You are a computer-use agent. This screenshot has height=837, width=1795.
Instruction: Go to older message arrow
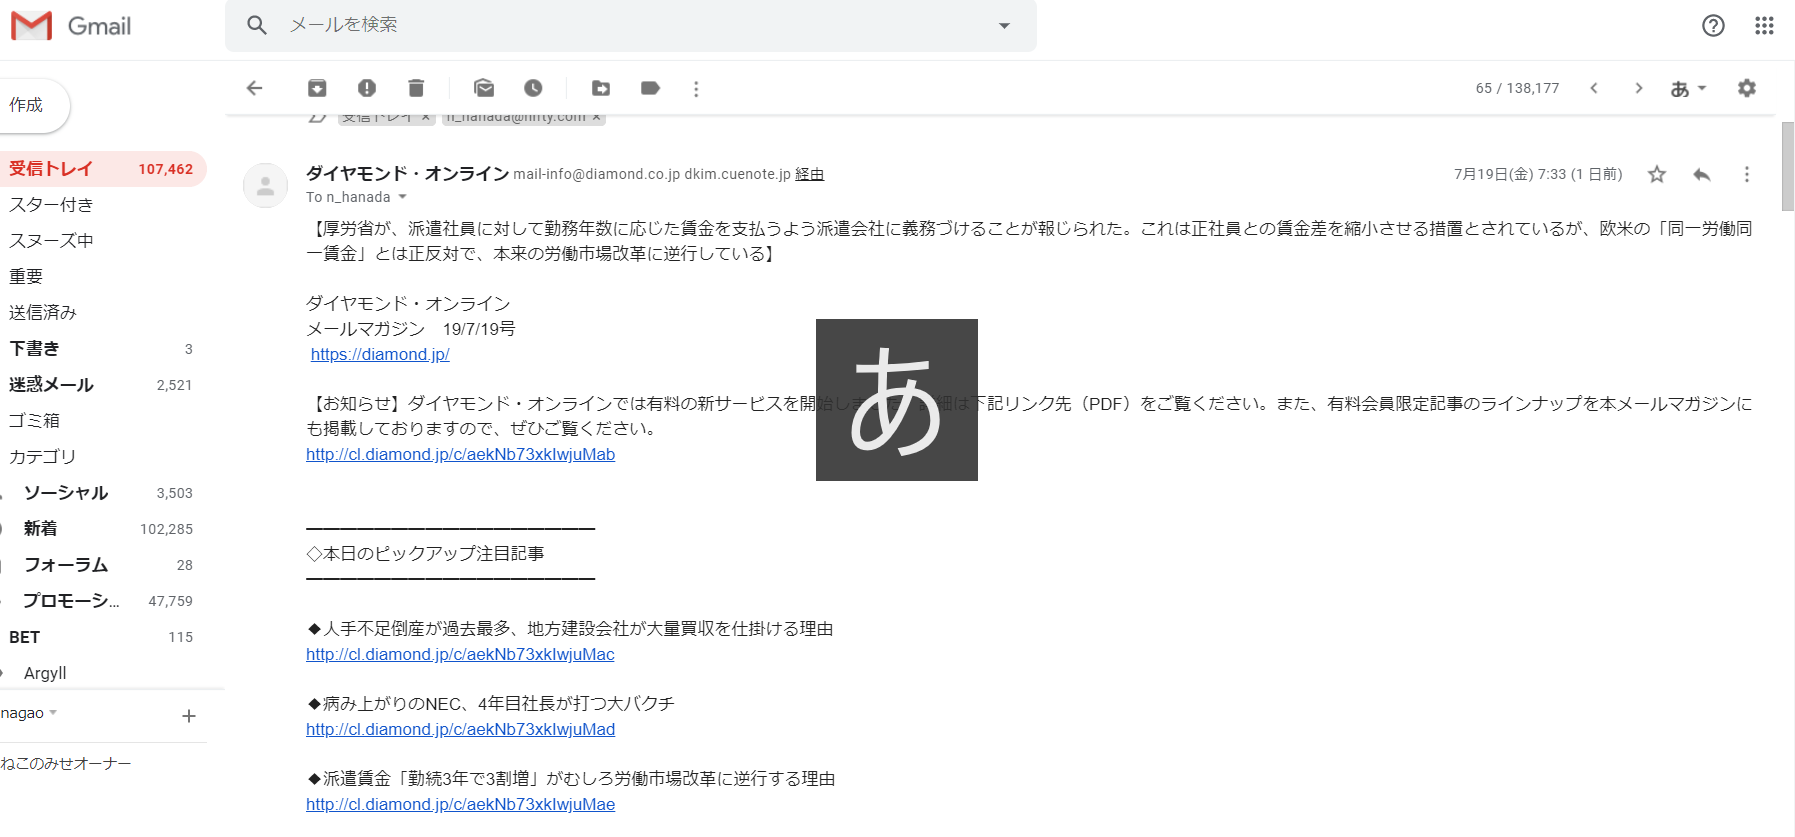(x=1638, y=88)
